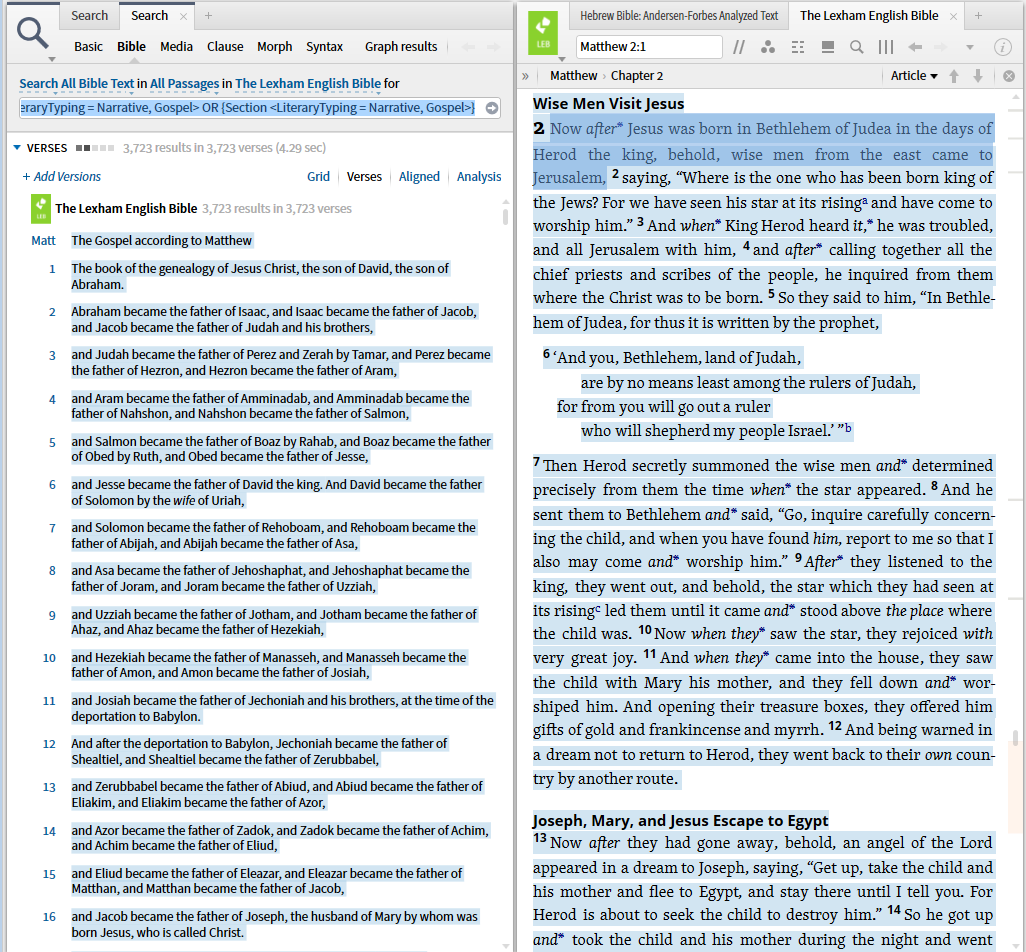
Task: Switch results to Verses view
Action: point(364,177)
